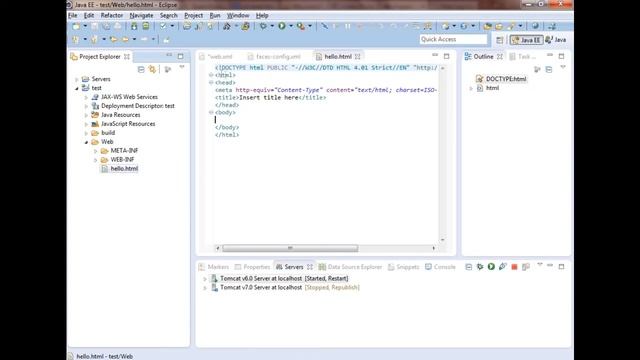Click the Save toolbar icon
640x360 pixels.
point(95,26)
